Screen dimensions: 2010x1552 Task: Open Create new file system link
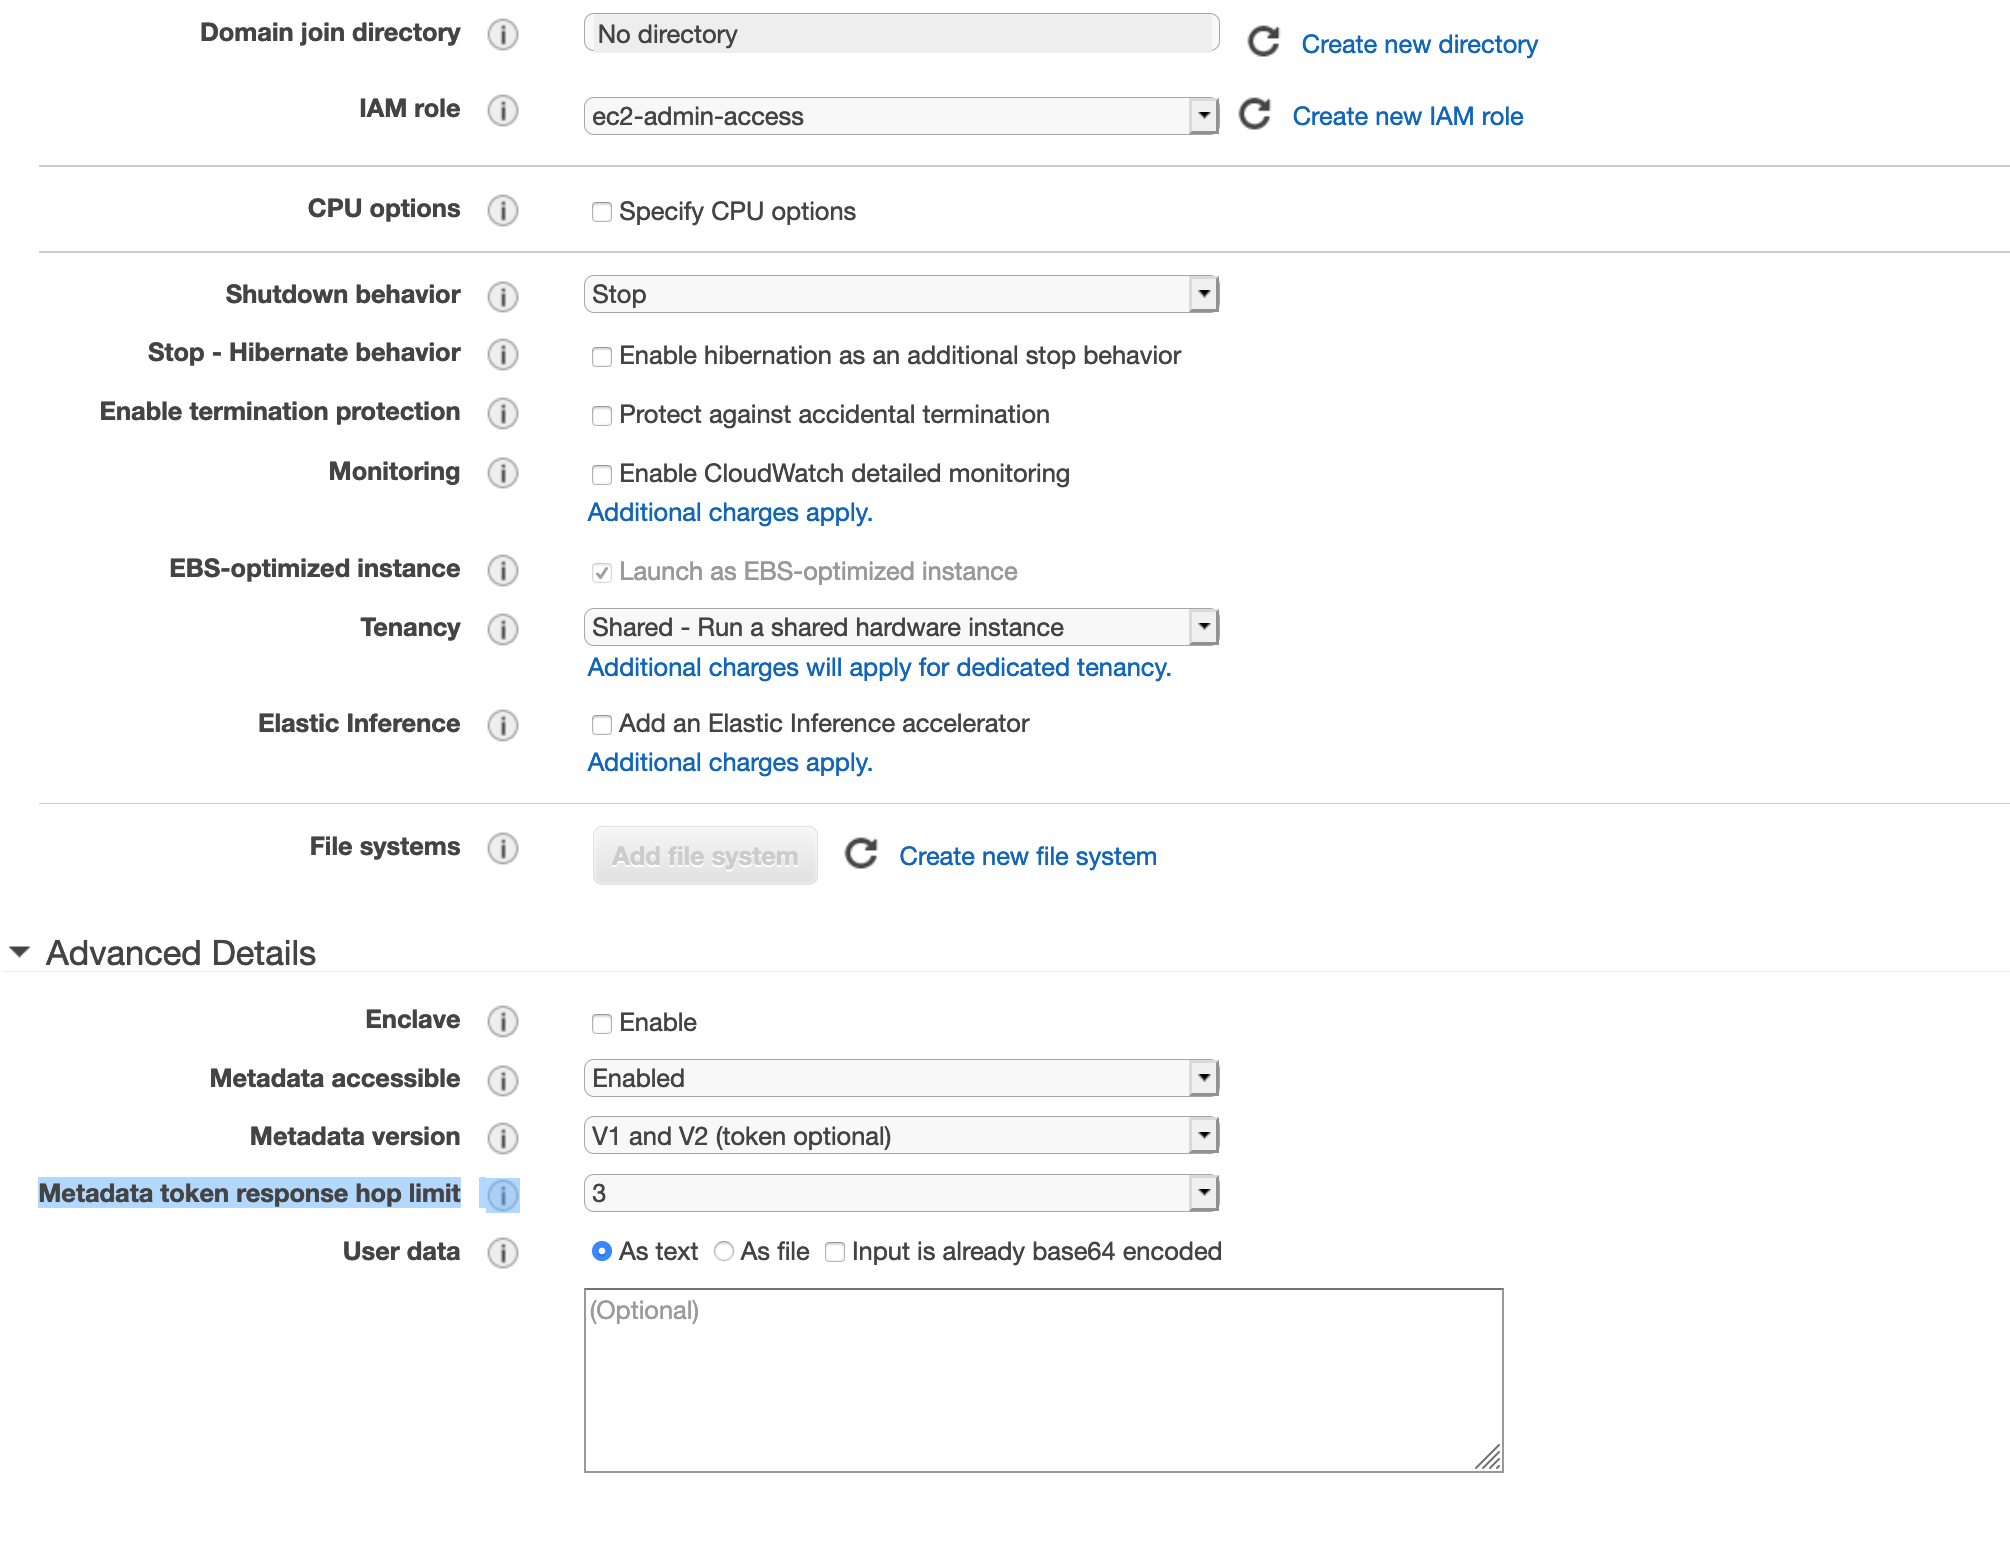pyautogui.click(x=1027, y=856)
